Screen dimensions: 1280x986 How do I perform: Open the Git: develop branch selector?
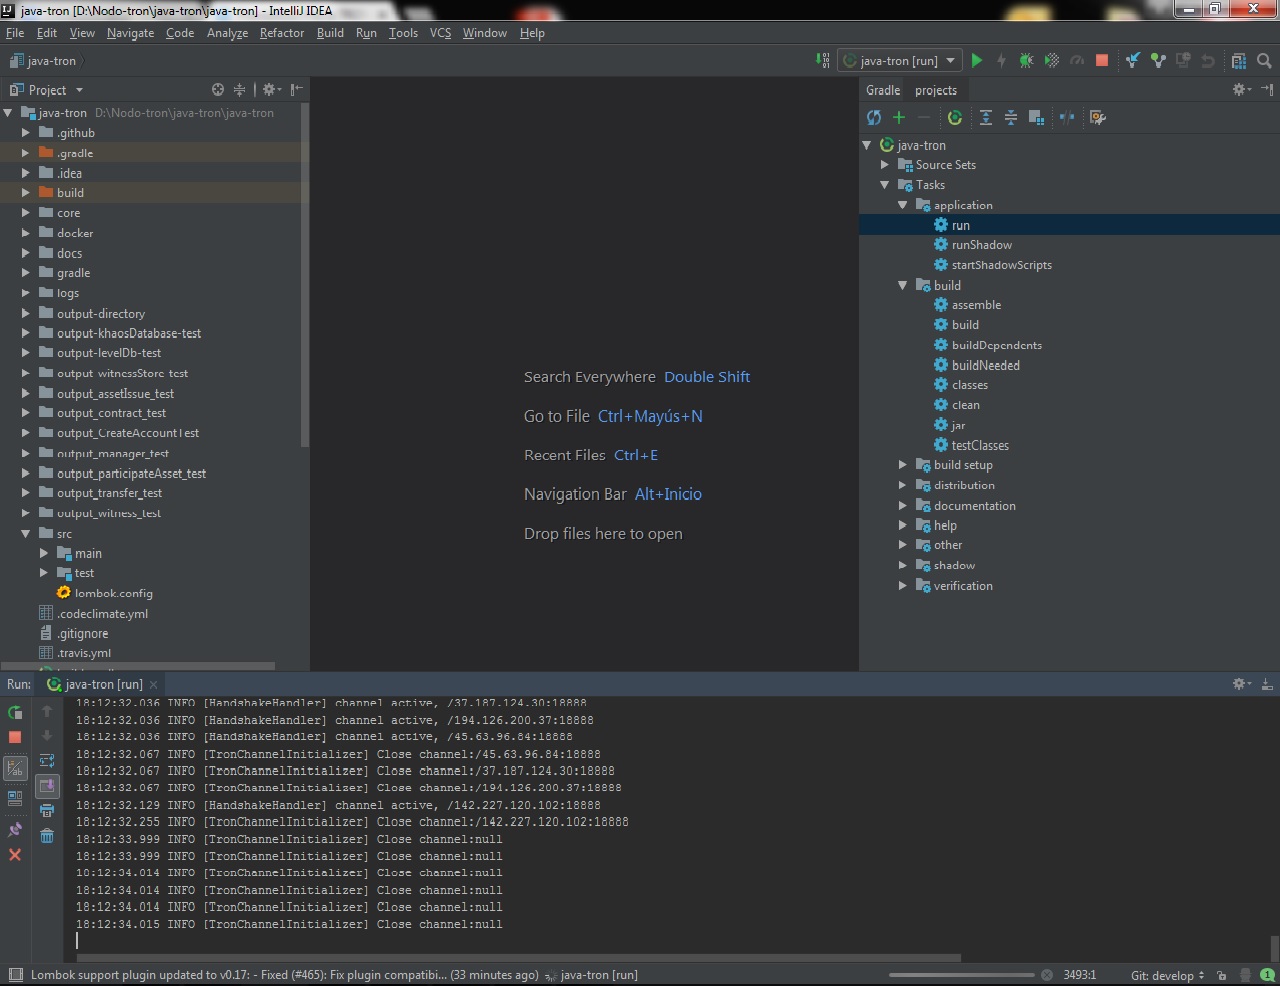tap(1168, 975)
